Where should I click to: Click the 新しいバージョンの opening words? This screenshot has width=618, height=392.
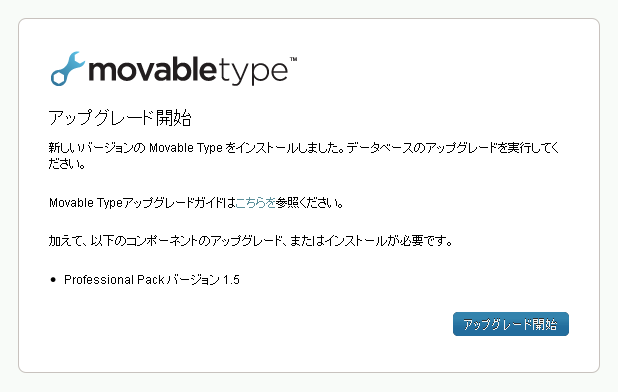(x=97, y=148)
